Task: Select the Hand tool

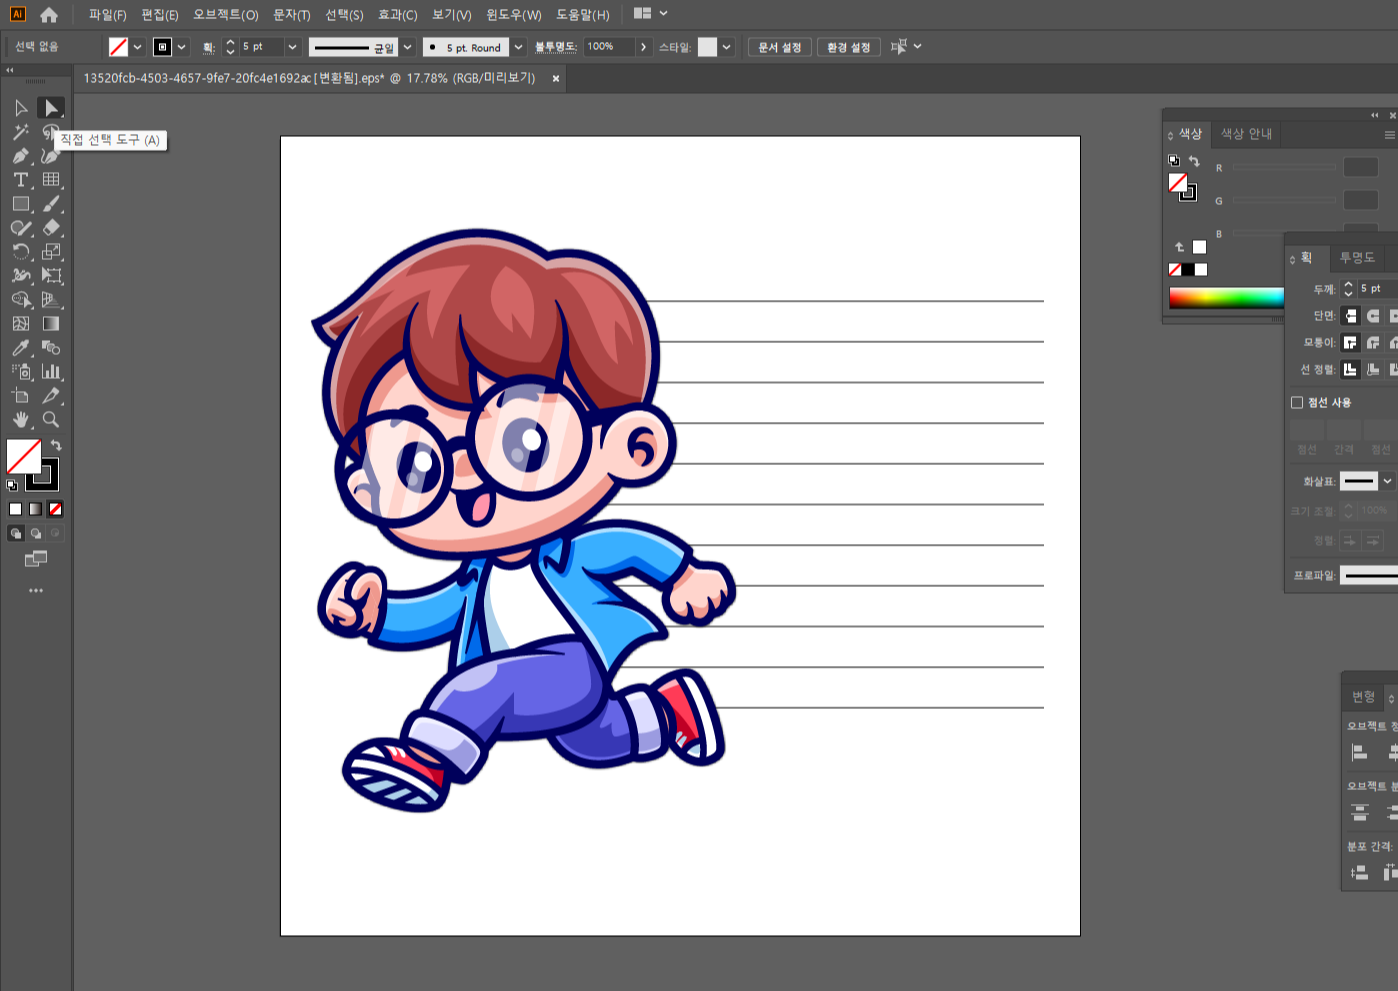Action: coord(21,420)
